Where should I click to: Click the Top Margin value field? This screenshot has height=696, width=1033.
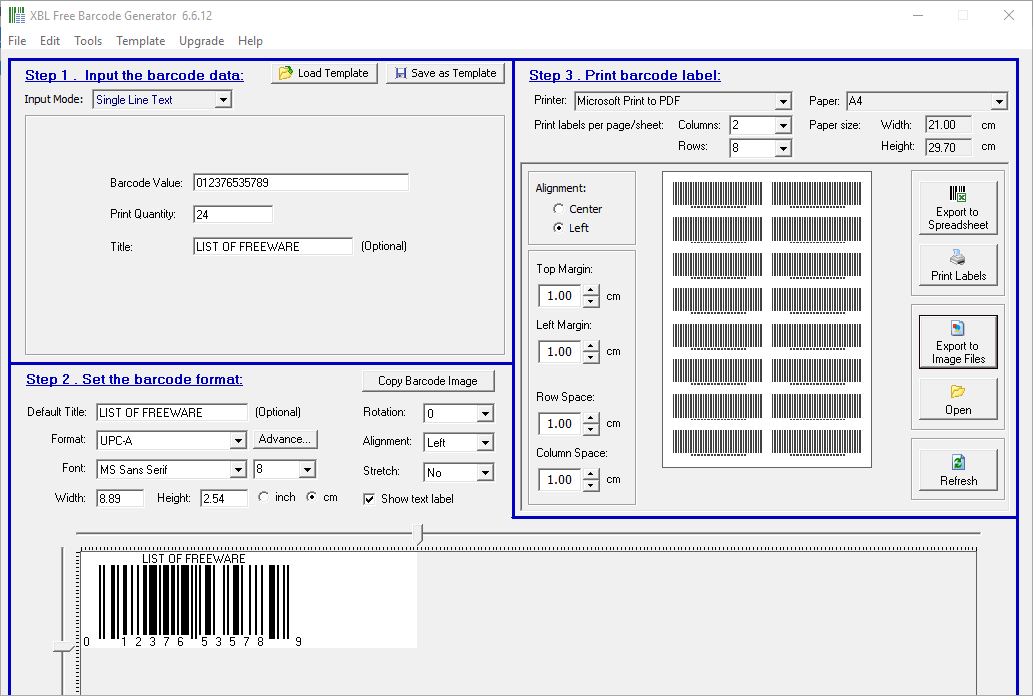pos(560,296)
